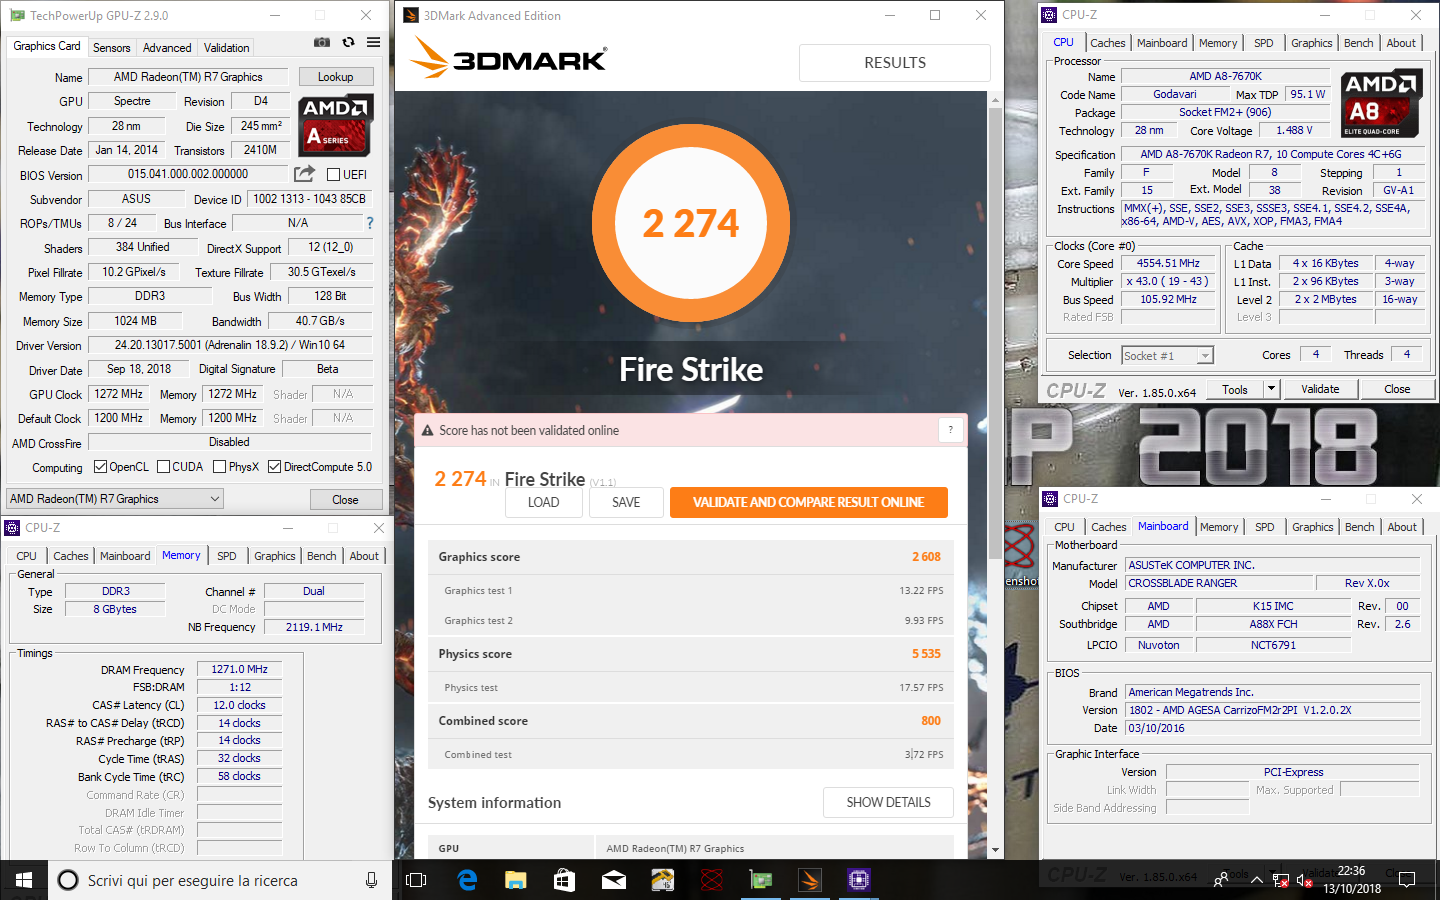The image size is (1440, 900).
Task: Click the Close button in GPU-Z
Action: point(345,499)
